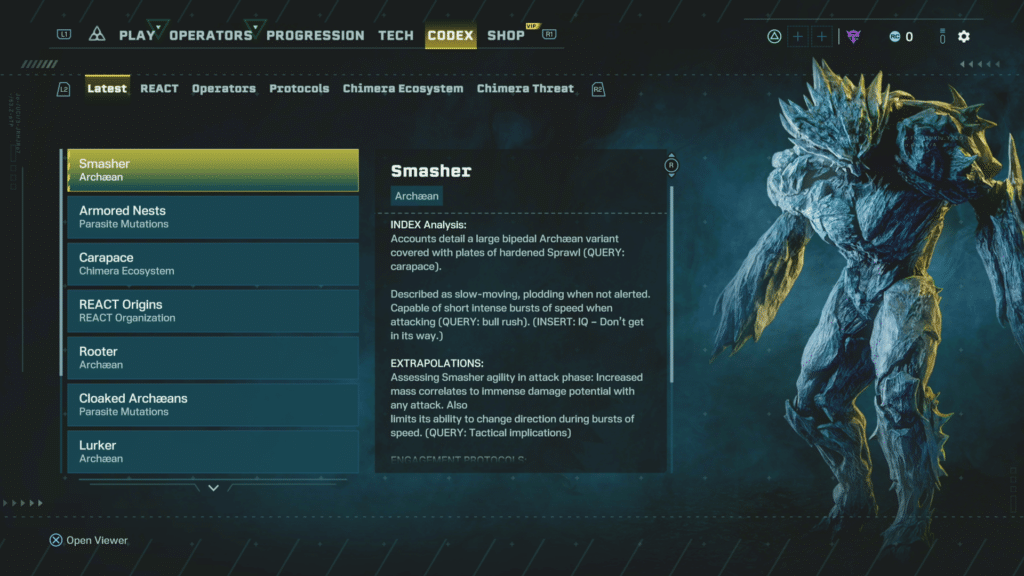1024x576 pixels.
Task: Expand list with the down chevron
Action: pos(214,488)
